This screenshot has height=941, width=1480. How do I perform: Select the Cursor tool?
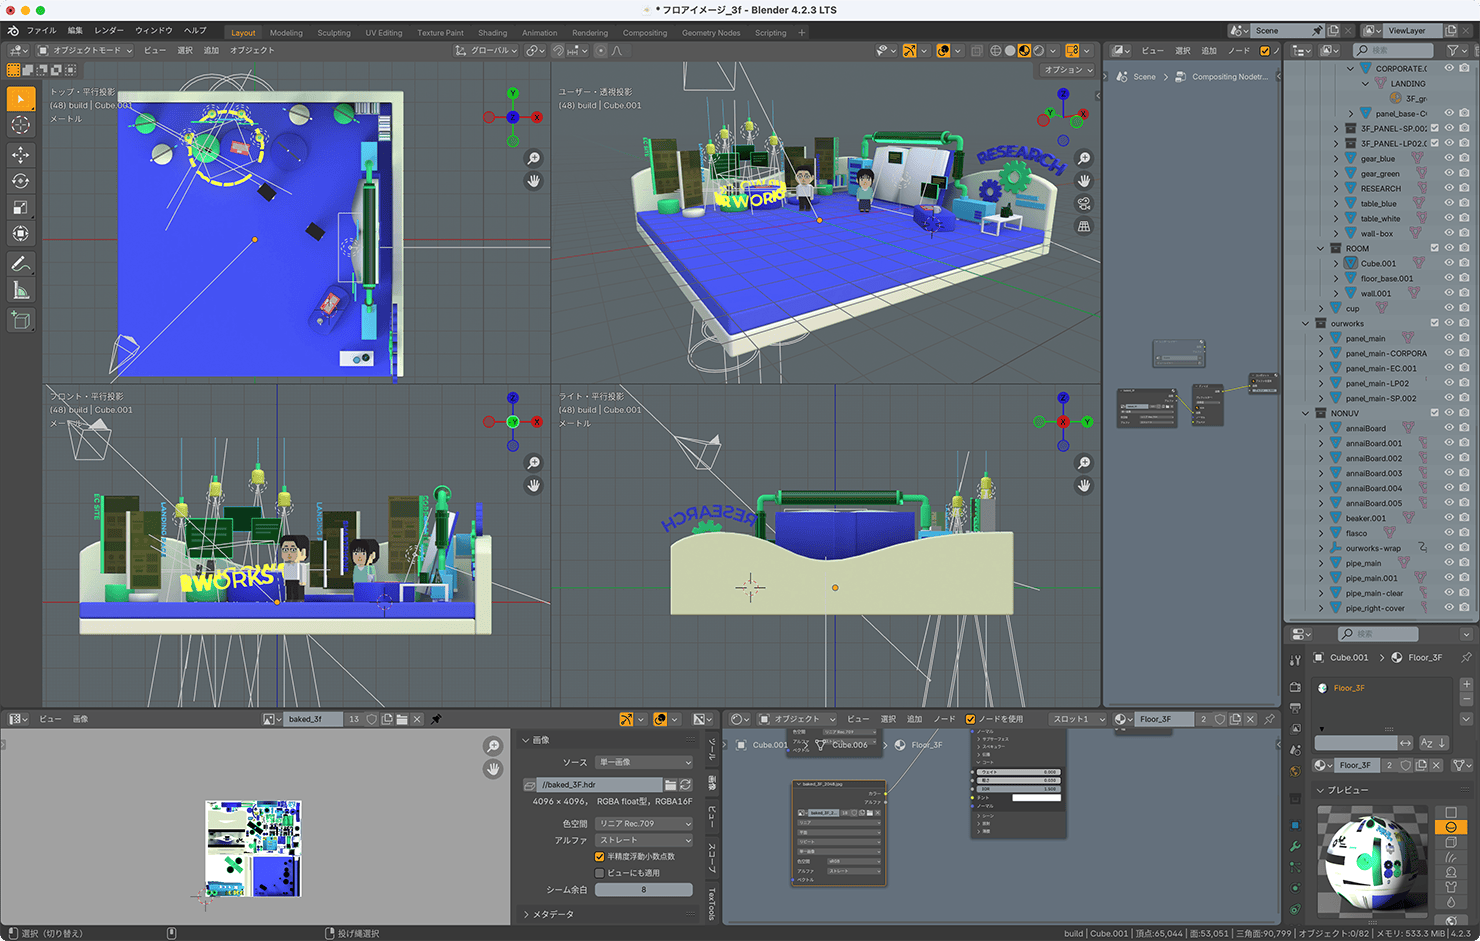(20, 125)
